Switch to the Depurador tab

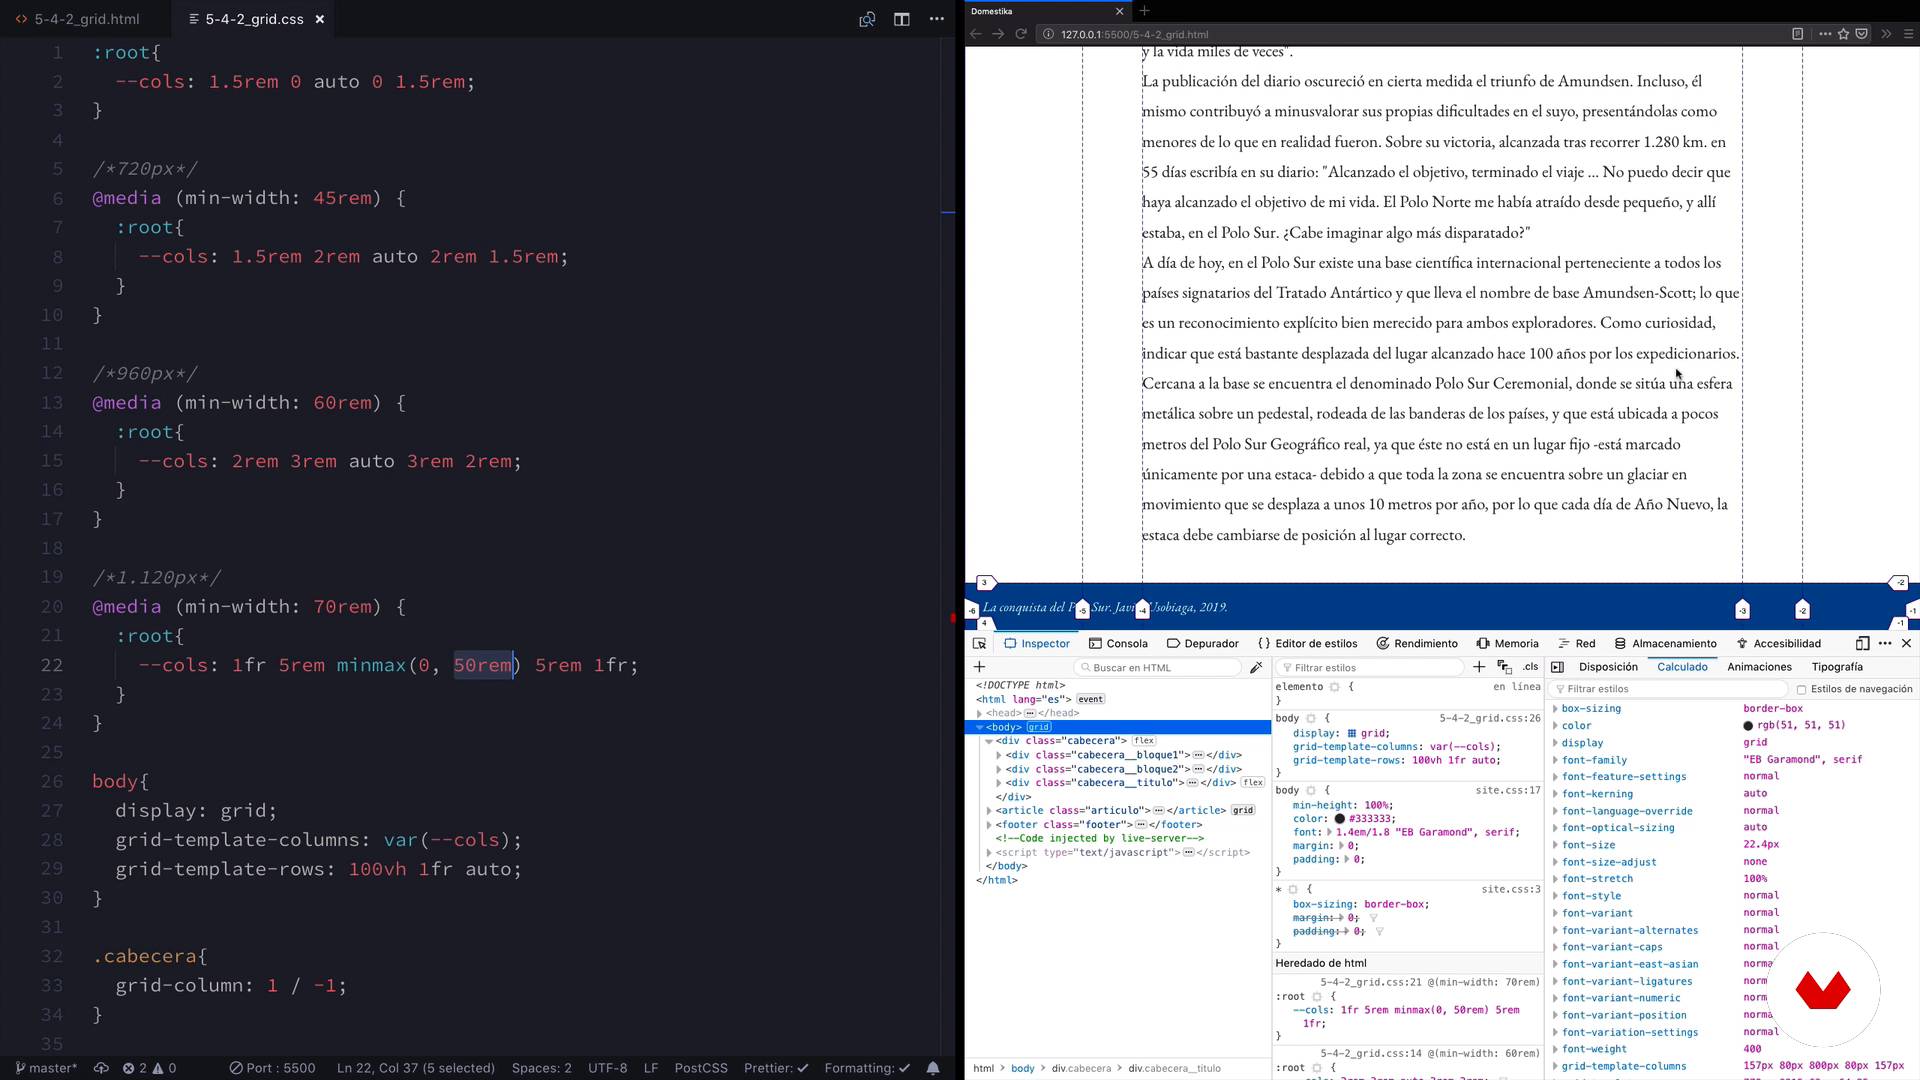[1202, 643]
